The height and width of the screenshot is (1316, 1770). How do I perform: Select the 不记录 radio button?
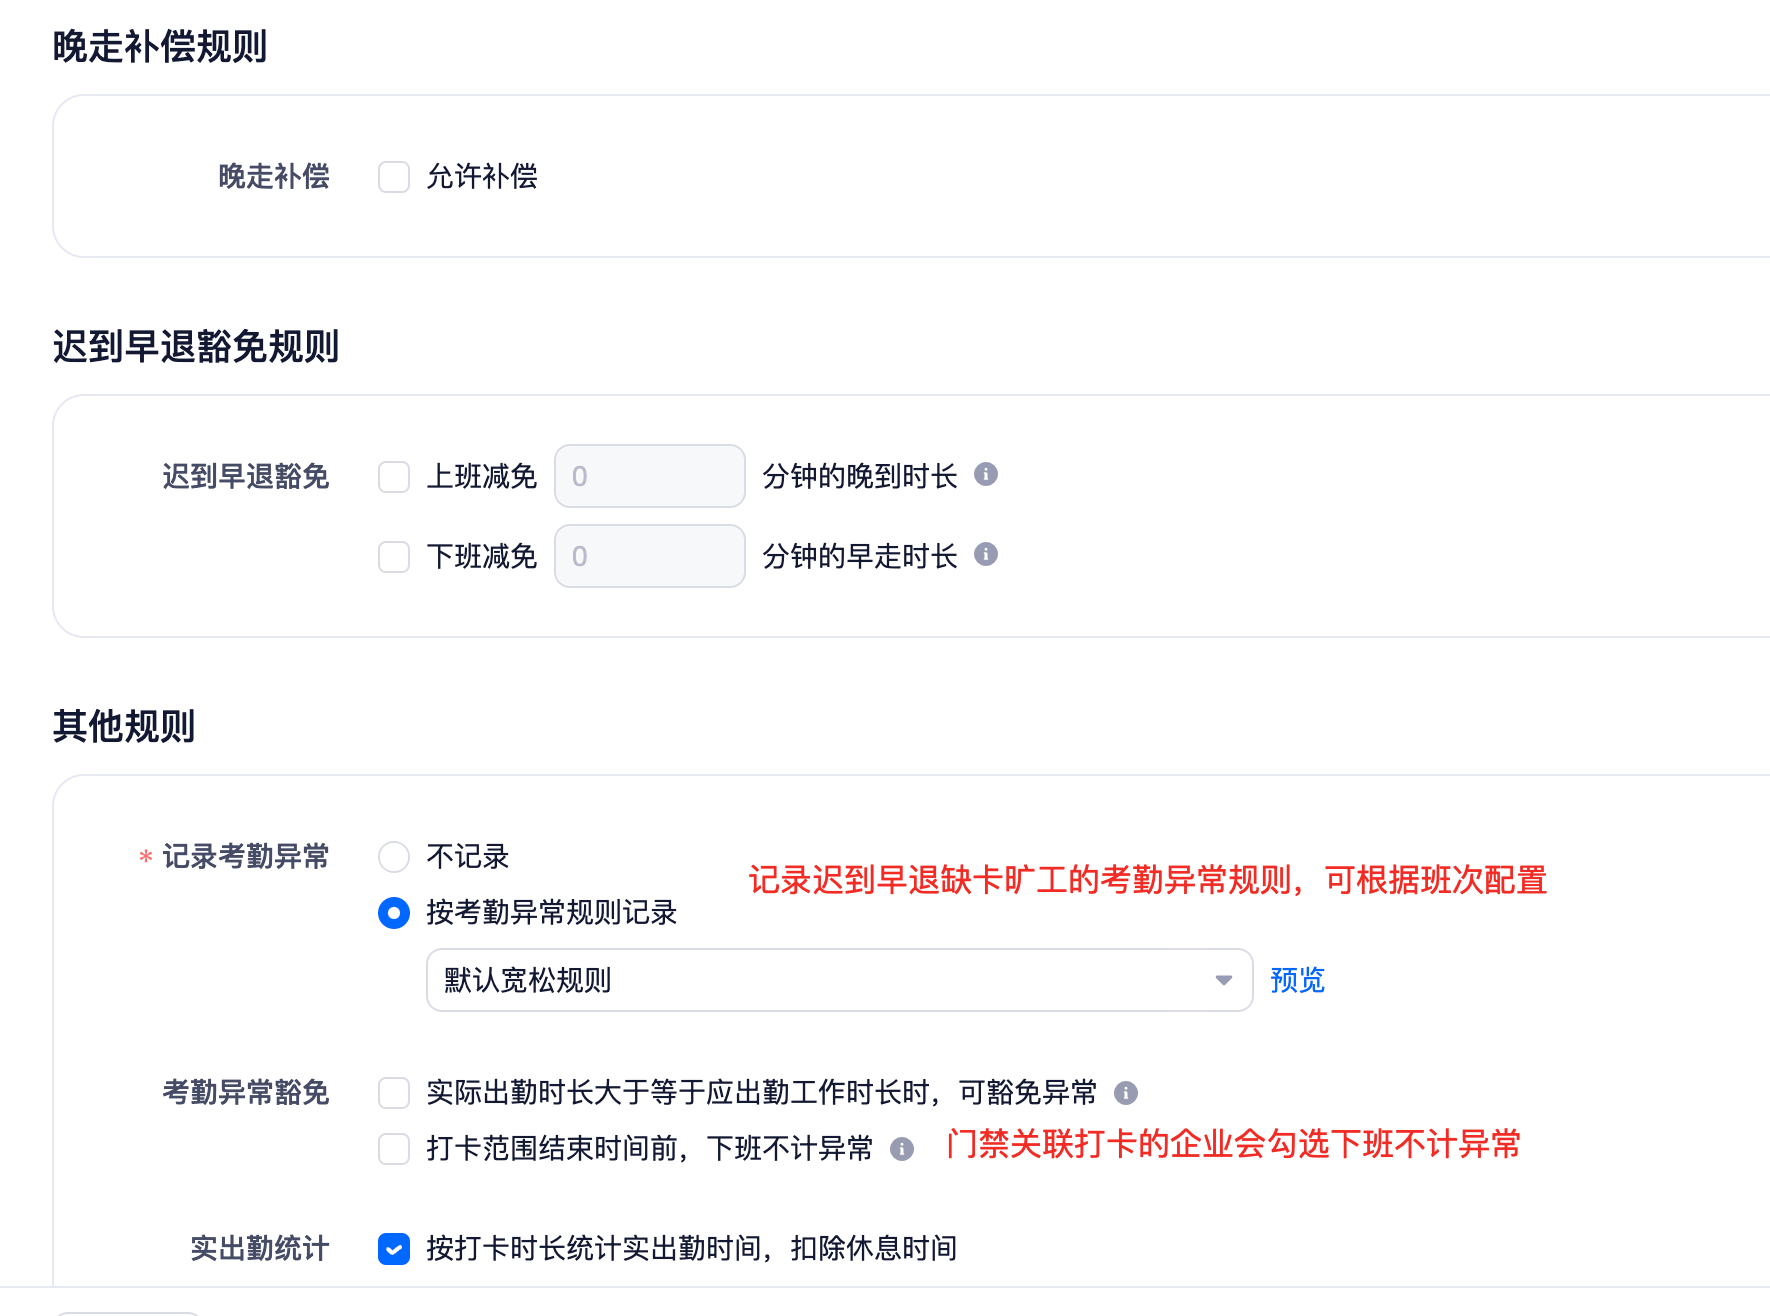tap(394, 857)
